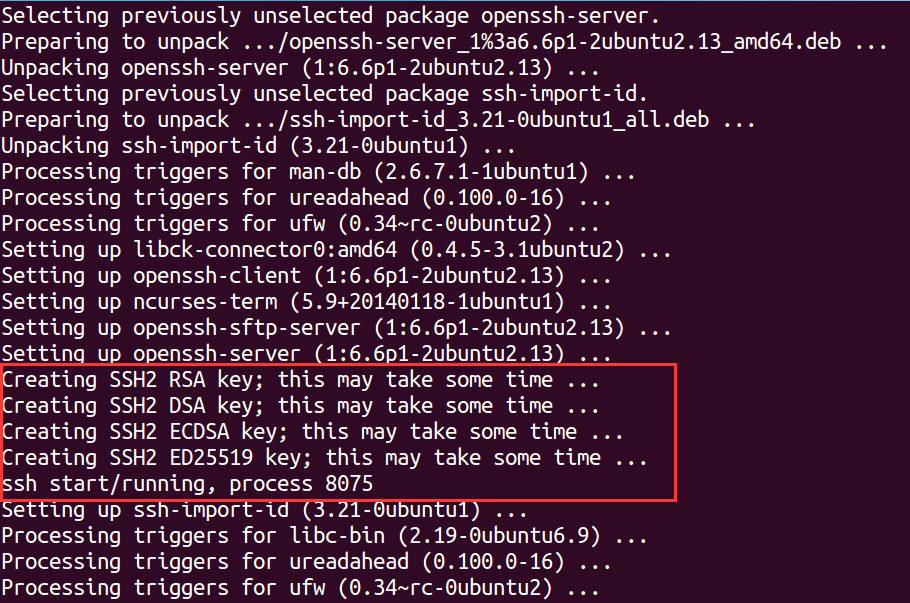
Task: Click the process number 8075
Action: pos(349,484)
